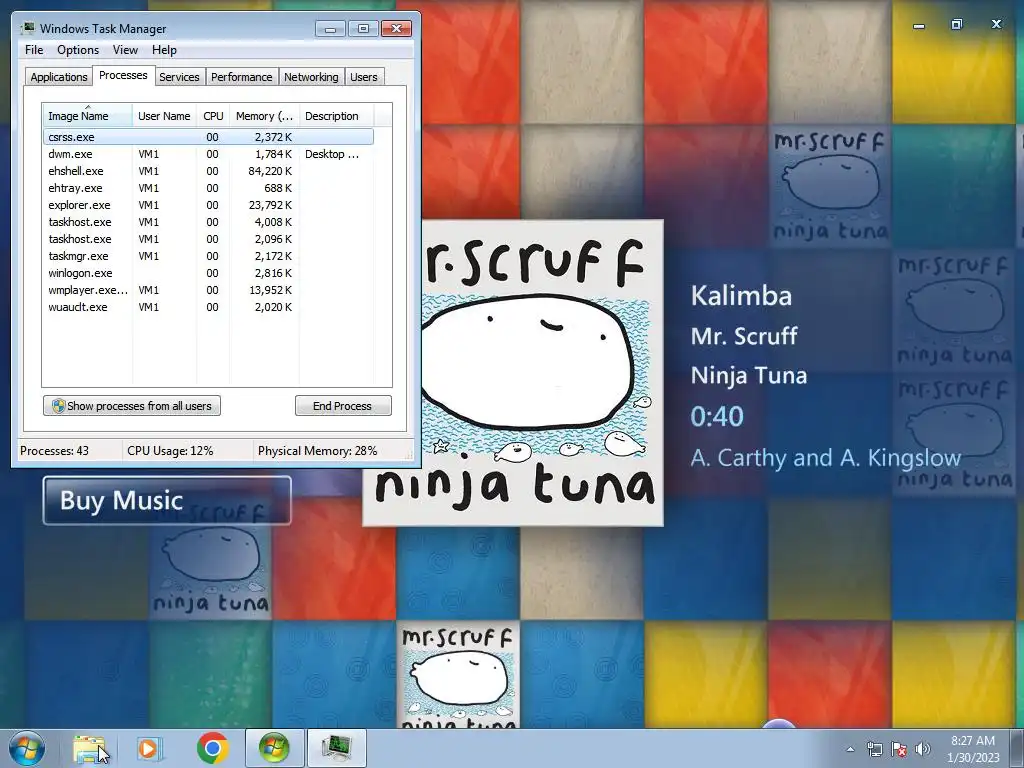
Task: Open the View menu in Task Manager
Action: pos(125,50)
